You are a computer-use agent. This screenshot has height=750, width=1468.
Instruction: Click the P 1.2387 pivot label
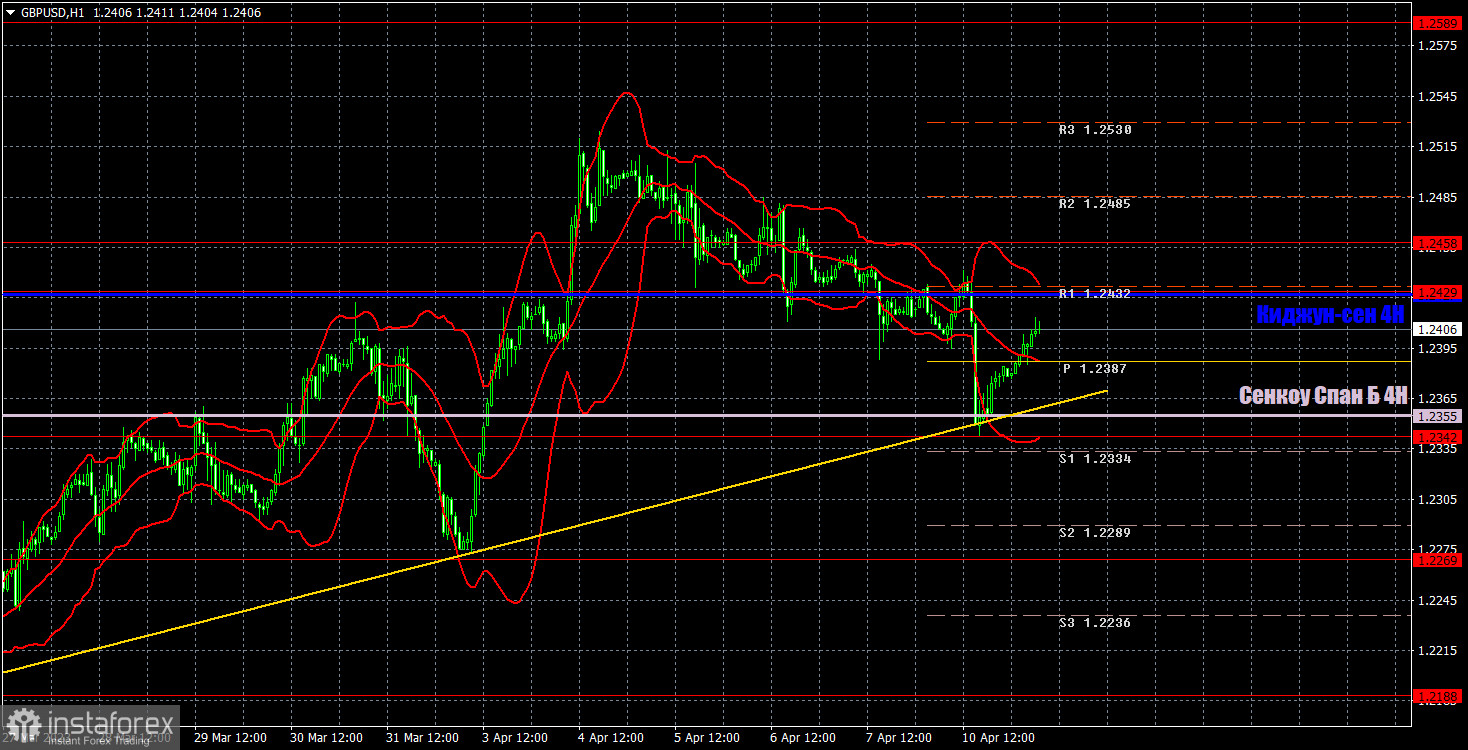[1095, 369]
